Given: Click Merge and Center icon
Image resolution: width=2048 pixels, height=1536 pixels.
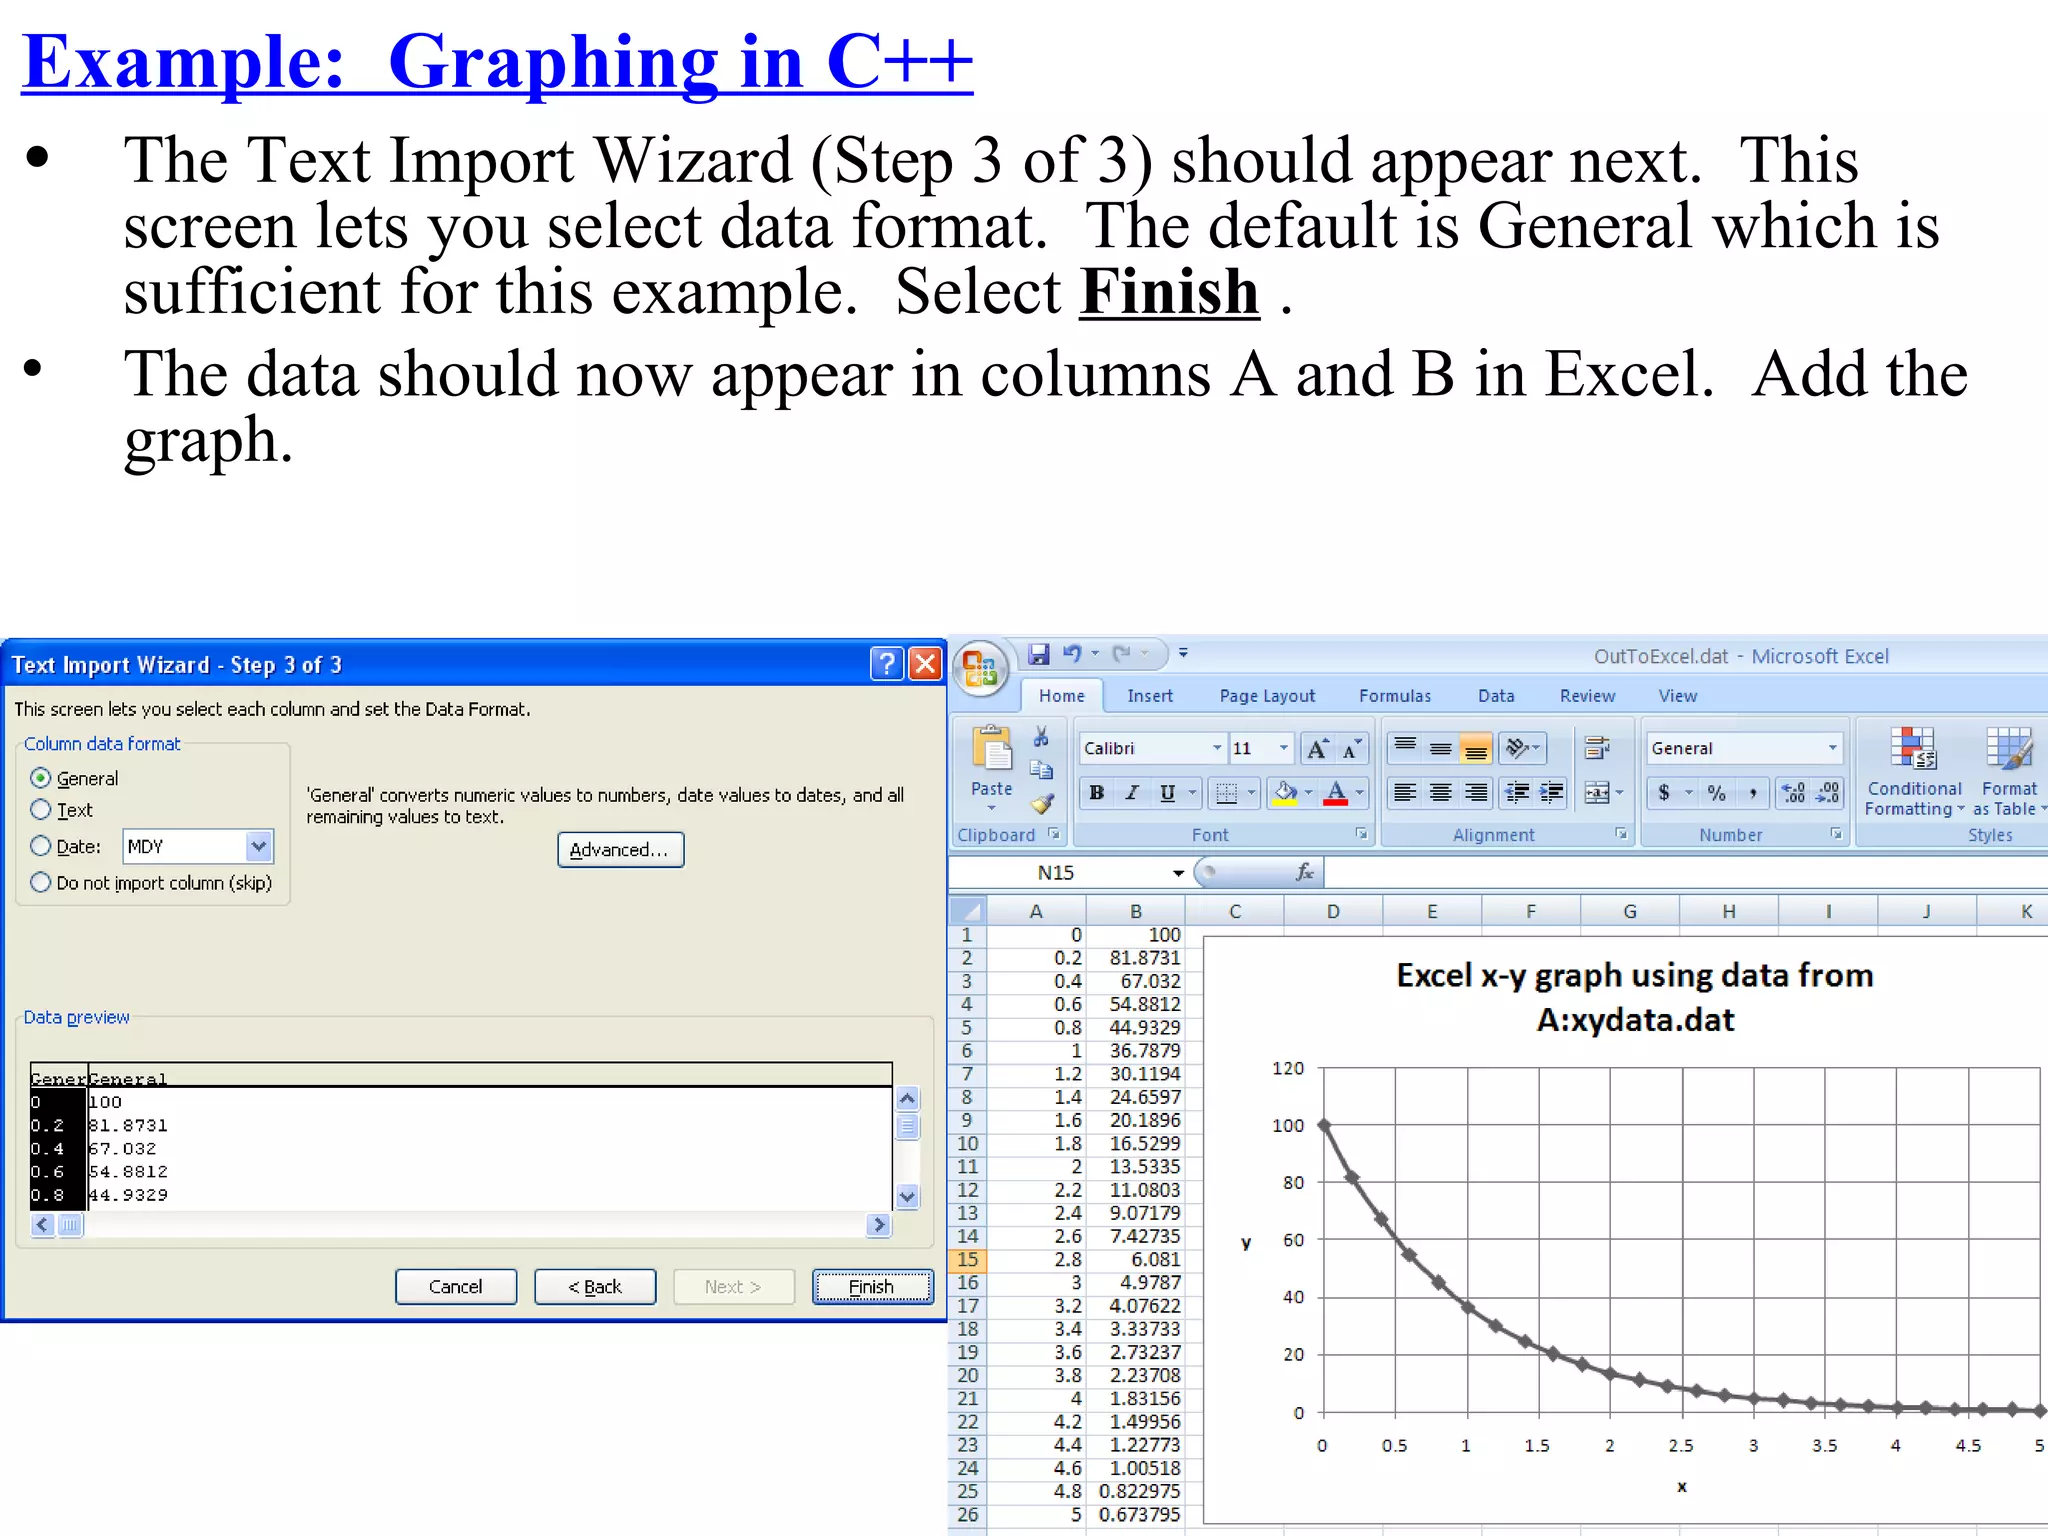Looking at the screenshot, I should tap(1597, 793).
